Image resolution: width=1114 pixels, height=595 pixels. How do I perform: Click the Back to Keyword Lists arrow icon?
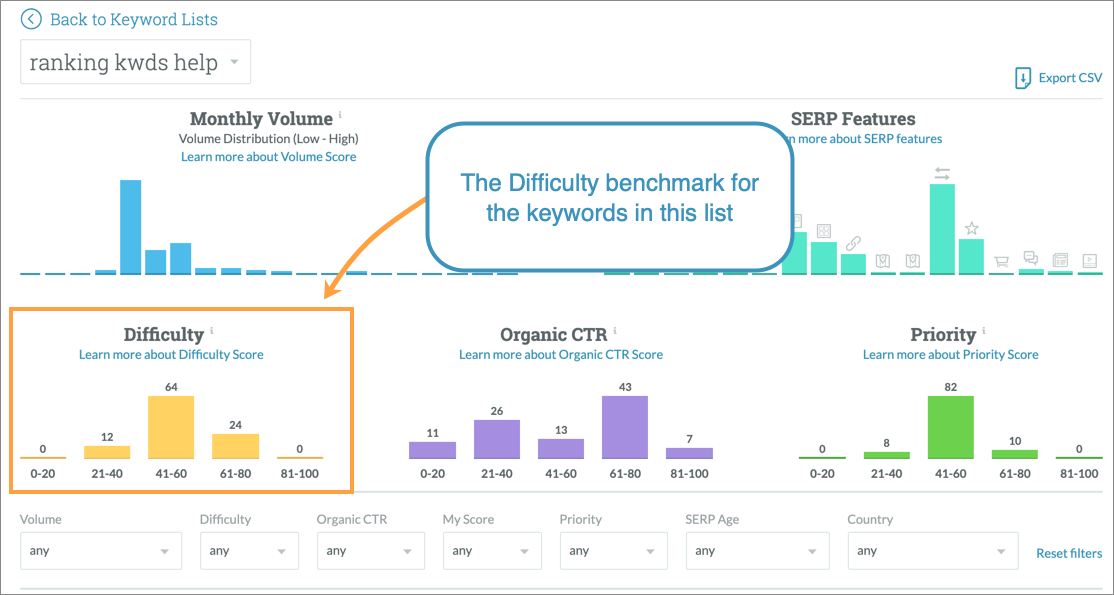(x=32, y=19)
